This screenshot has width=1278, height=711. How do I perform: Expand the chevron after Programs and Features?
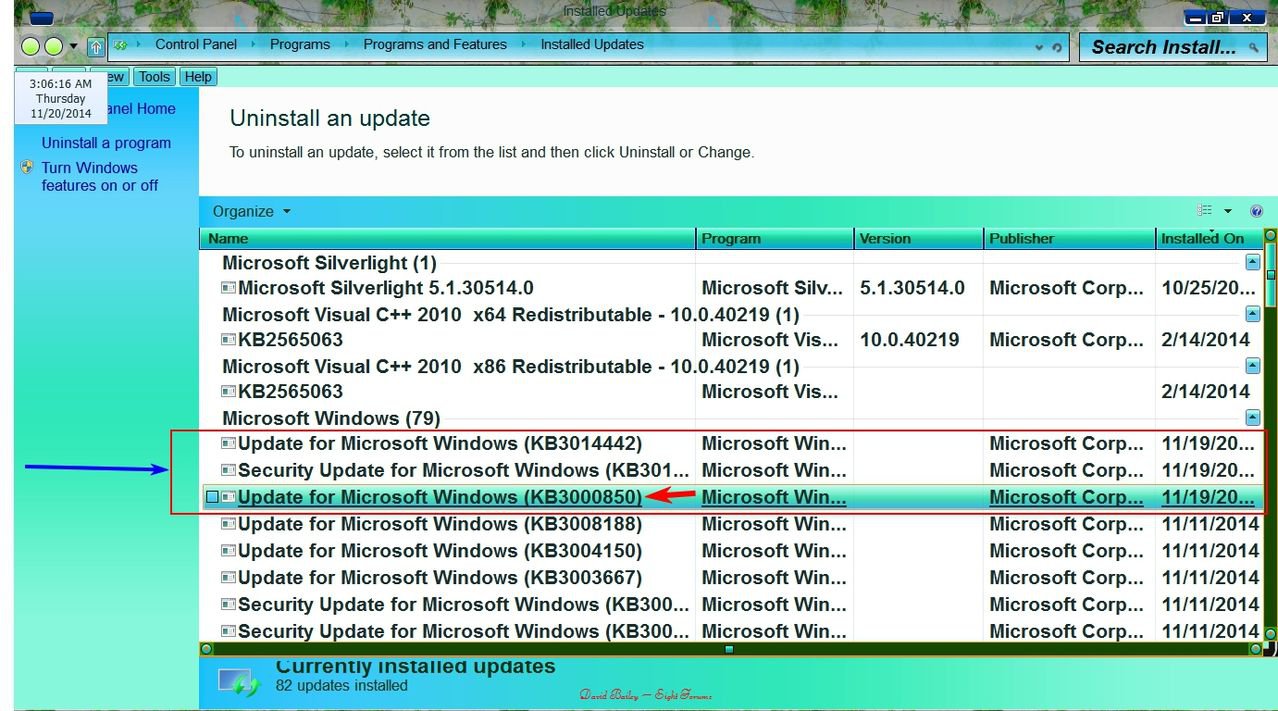[x=524, y=44]
